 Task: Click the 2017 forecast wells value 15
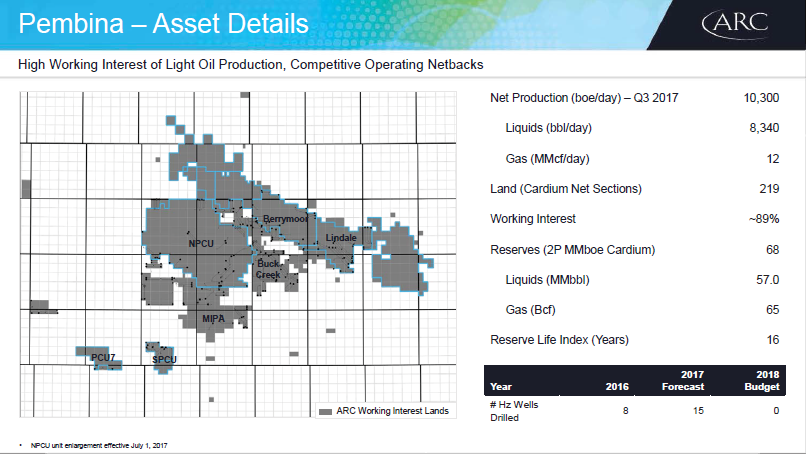[x=698, y=411]
